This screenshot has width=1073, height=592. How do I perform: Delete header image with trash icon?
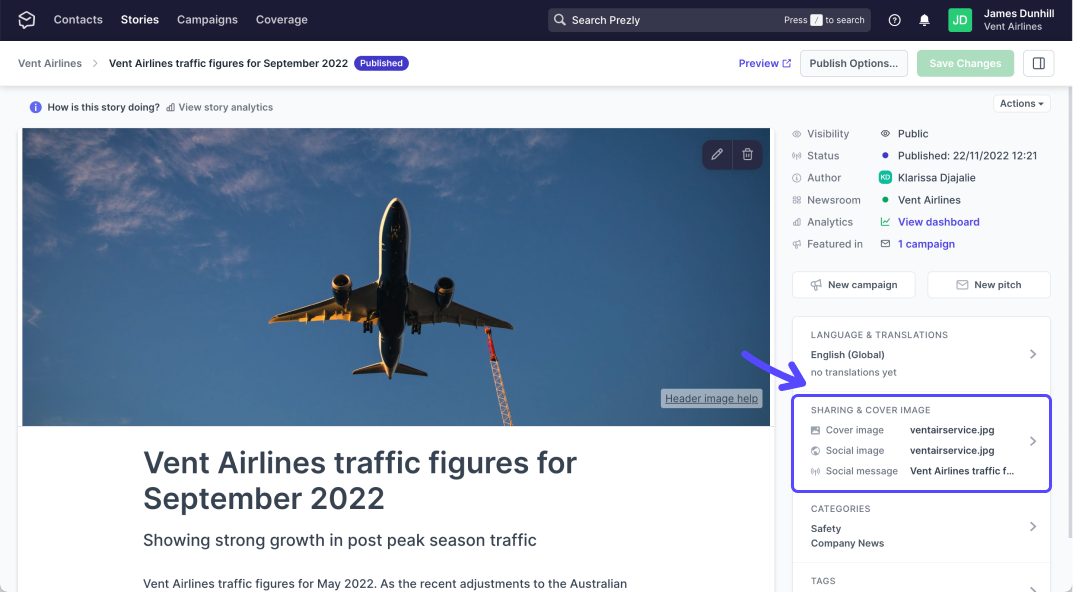click(x=748, y=155)
